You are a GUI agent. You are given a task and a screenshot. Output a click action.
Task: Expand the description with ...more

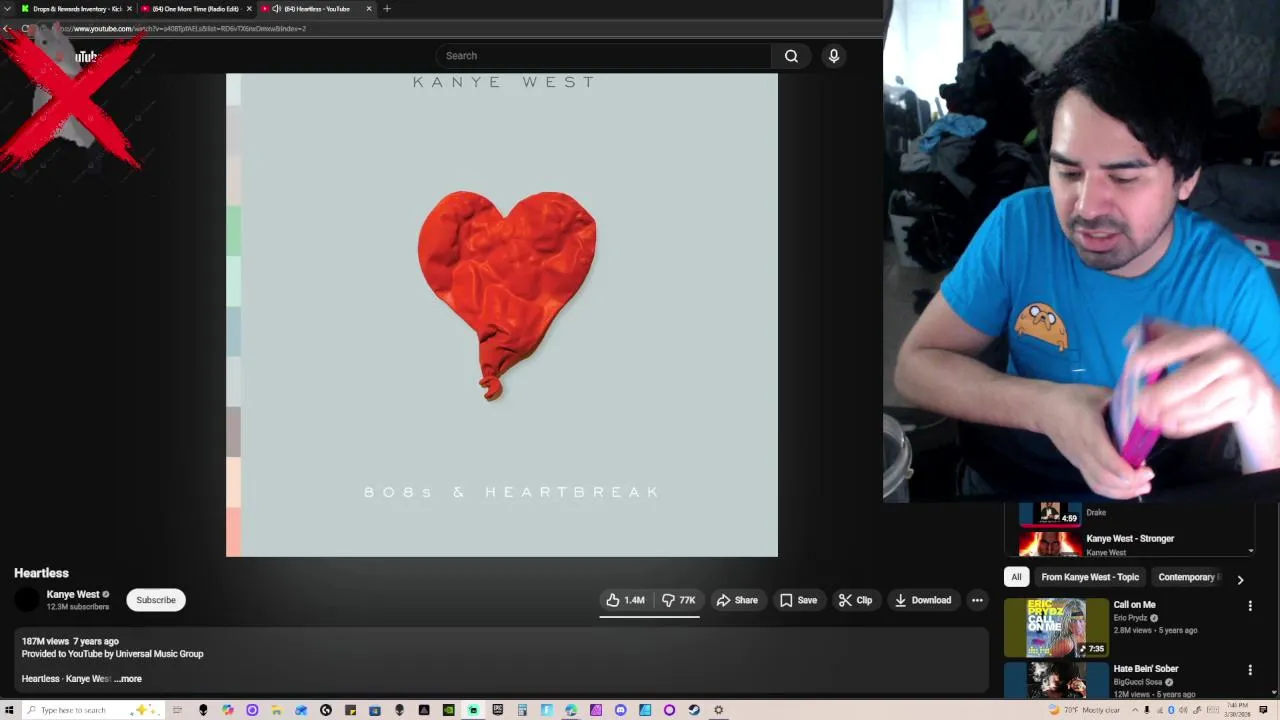pyautogui.click(x=128, y=679)
